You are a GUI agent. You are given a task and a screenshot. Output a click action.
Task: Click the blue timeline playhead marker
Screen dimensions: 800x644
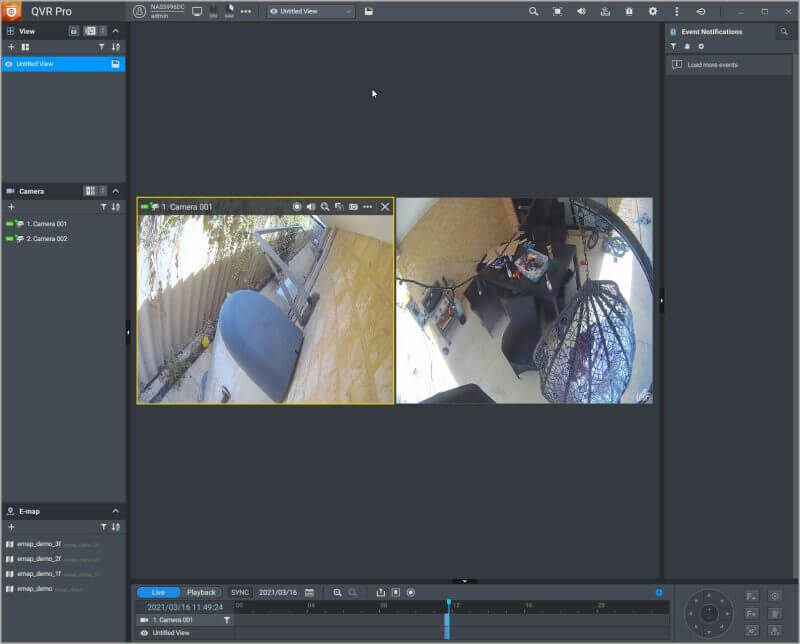tap(448, 603)
